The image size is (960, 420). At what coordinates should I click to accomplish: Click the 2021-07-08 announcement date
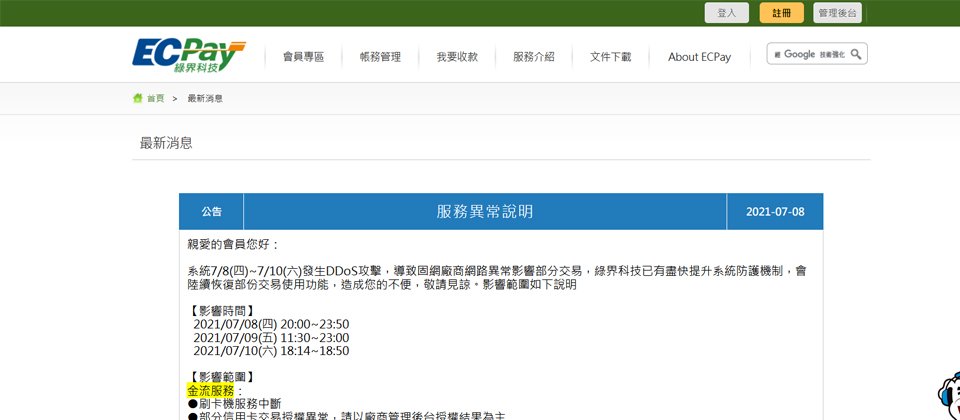pos(774,212)
